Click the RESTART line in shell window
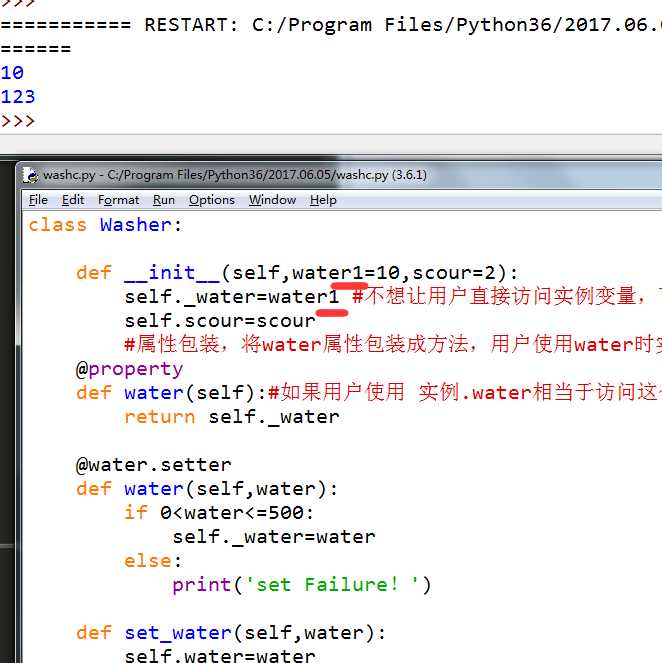 pyautogui.click(x=331, y=25)
